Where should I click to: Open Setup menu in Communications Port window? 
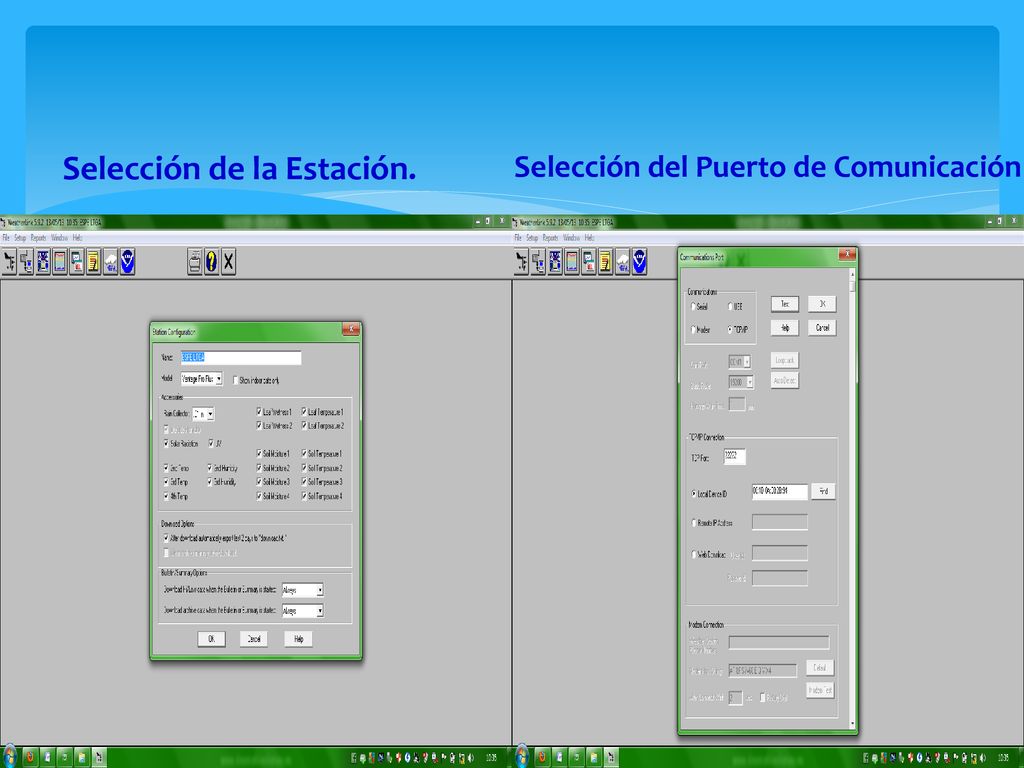click(532, 238)
